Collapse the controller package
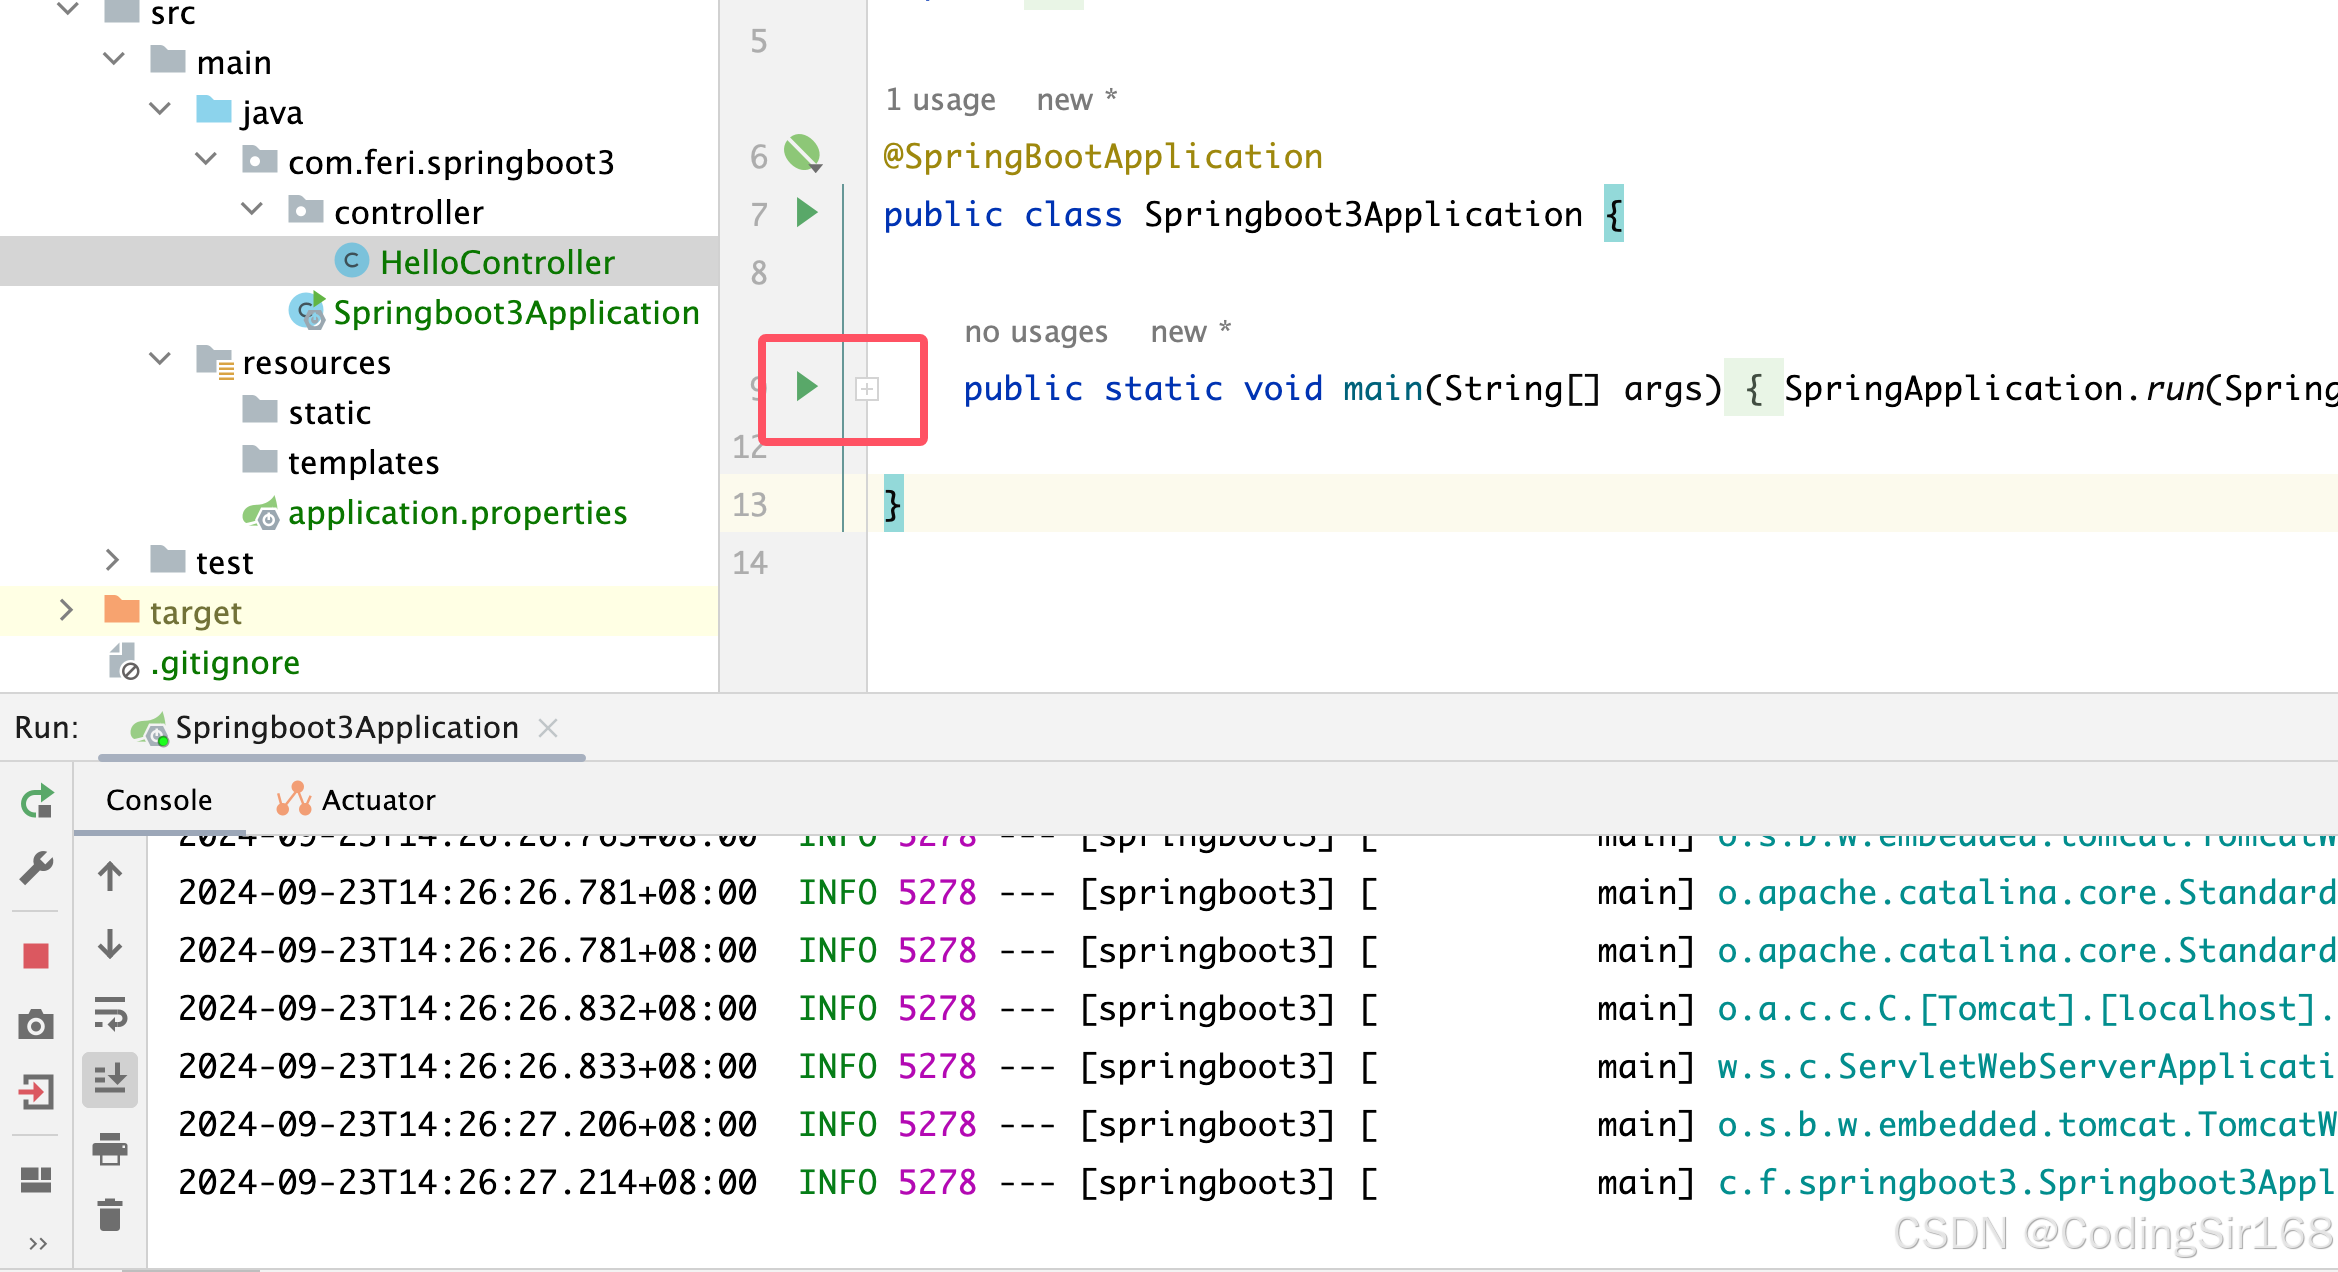The image size is (2338, 1272). [x=252, y=210]
